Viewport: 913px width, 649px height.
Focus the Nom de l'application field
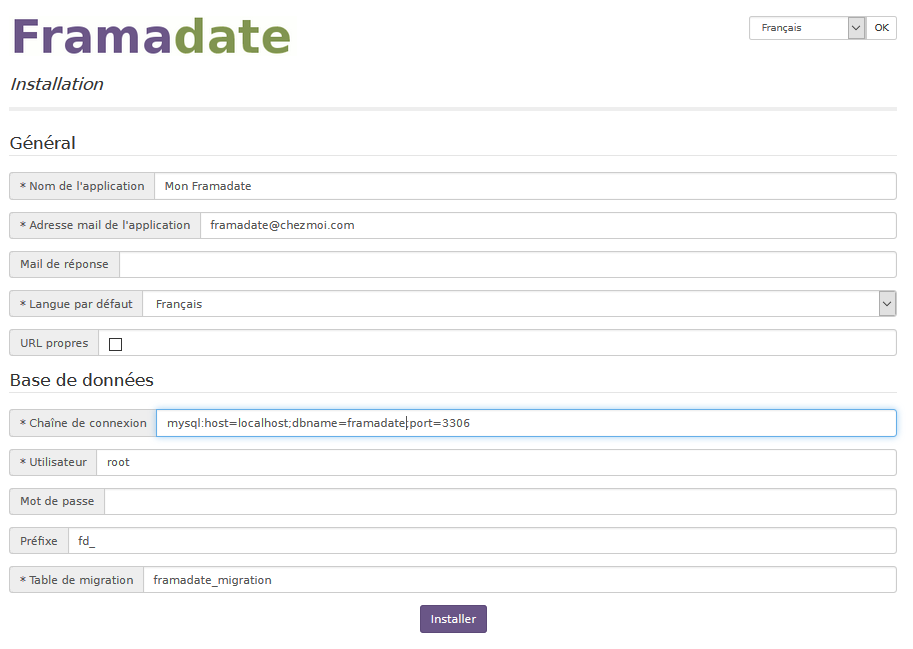point(525,186)
